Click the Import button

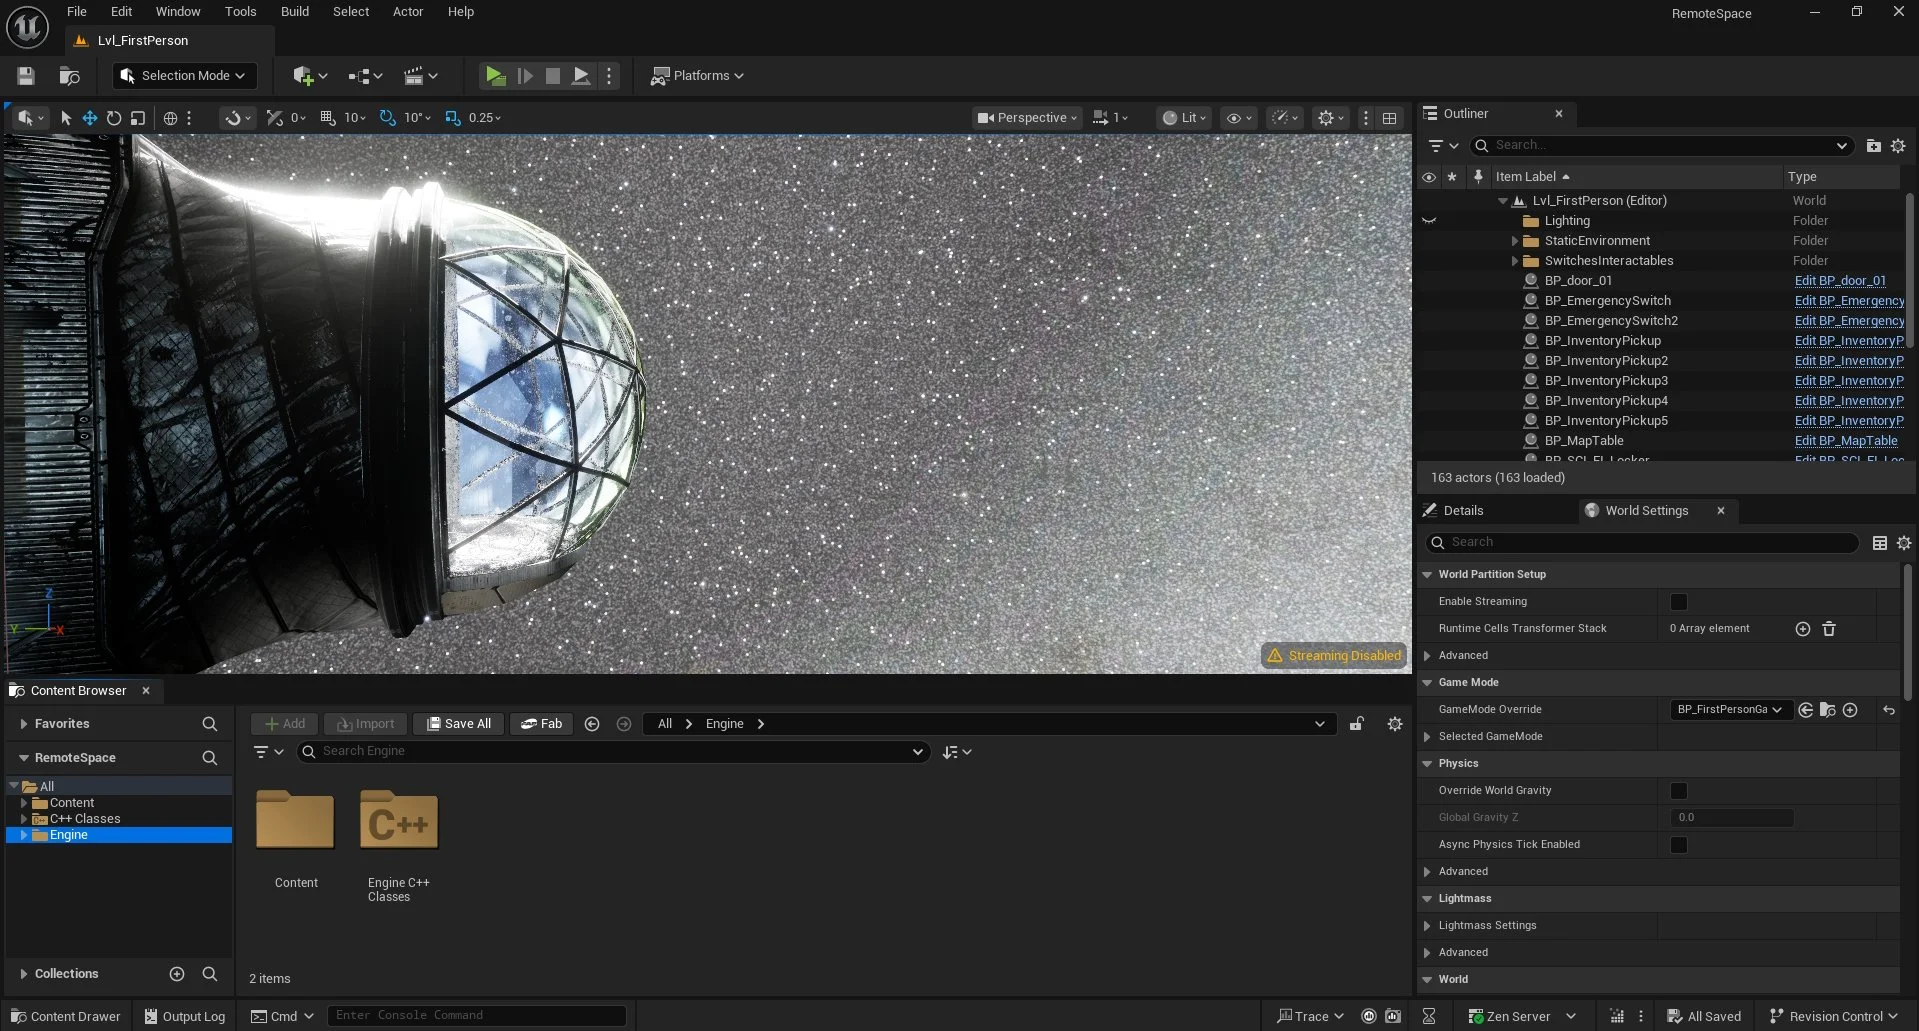coord(366,724)
